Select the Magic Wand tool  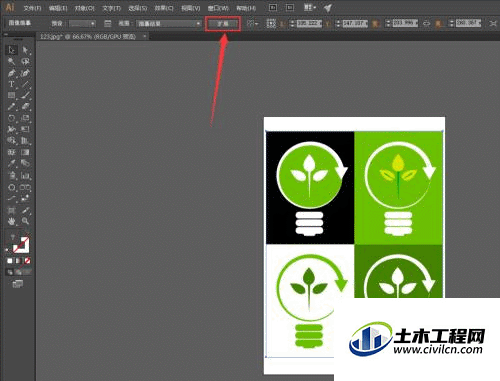coord(12,62)
